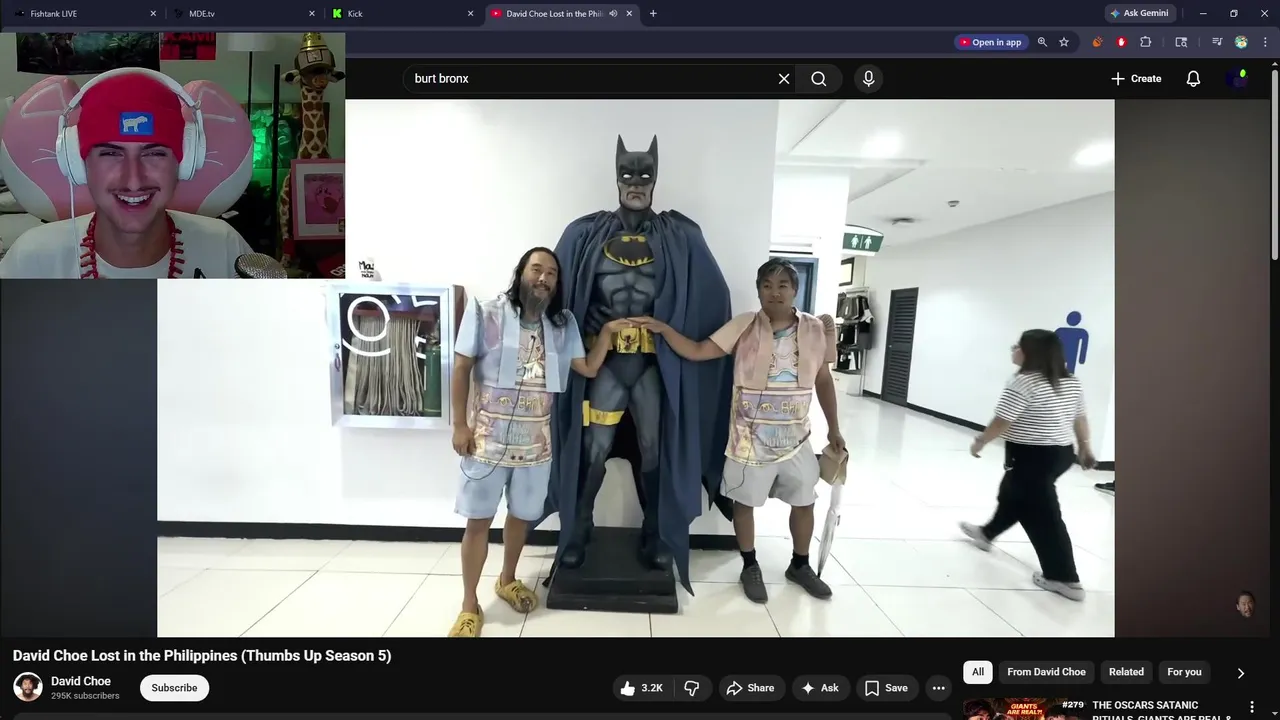Mute the audio-playing YouTube tab

pos(613,14)
